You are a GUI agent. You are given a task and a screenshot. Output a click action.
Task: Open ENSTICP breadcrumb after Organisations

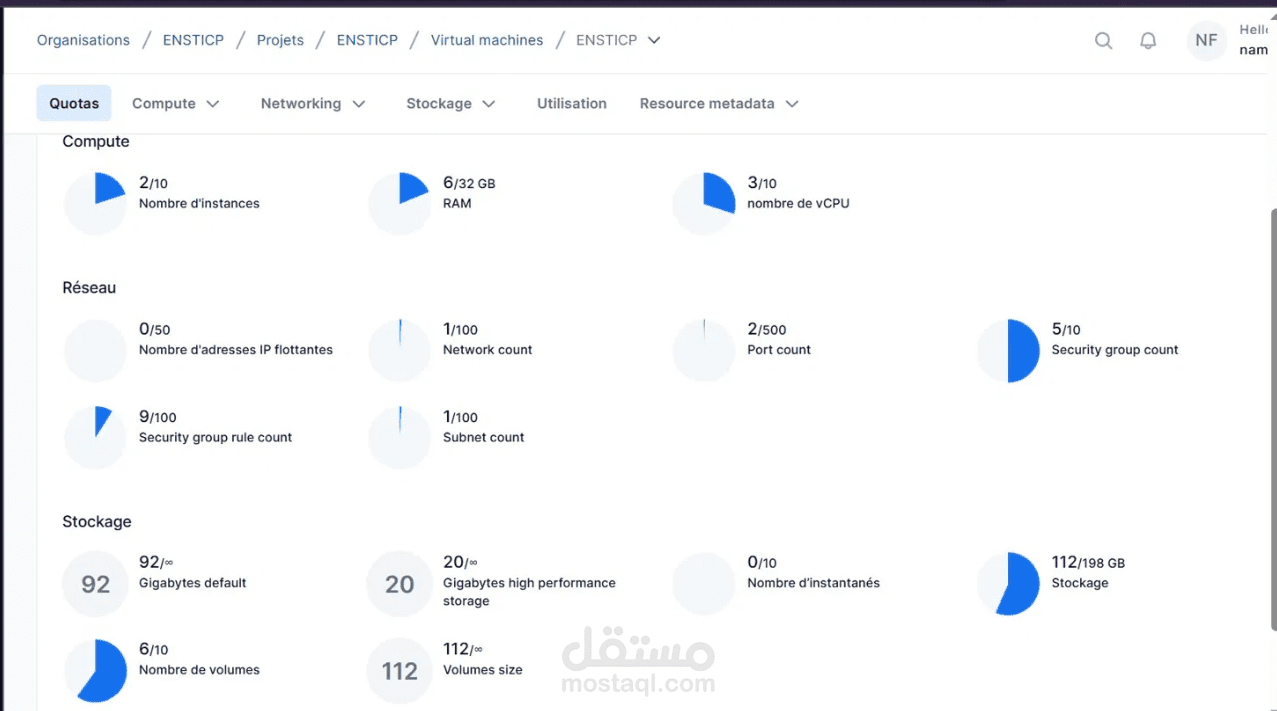(193, 41)
